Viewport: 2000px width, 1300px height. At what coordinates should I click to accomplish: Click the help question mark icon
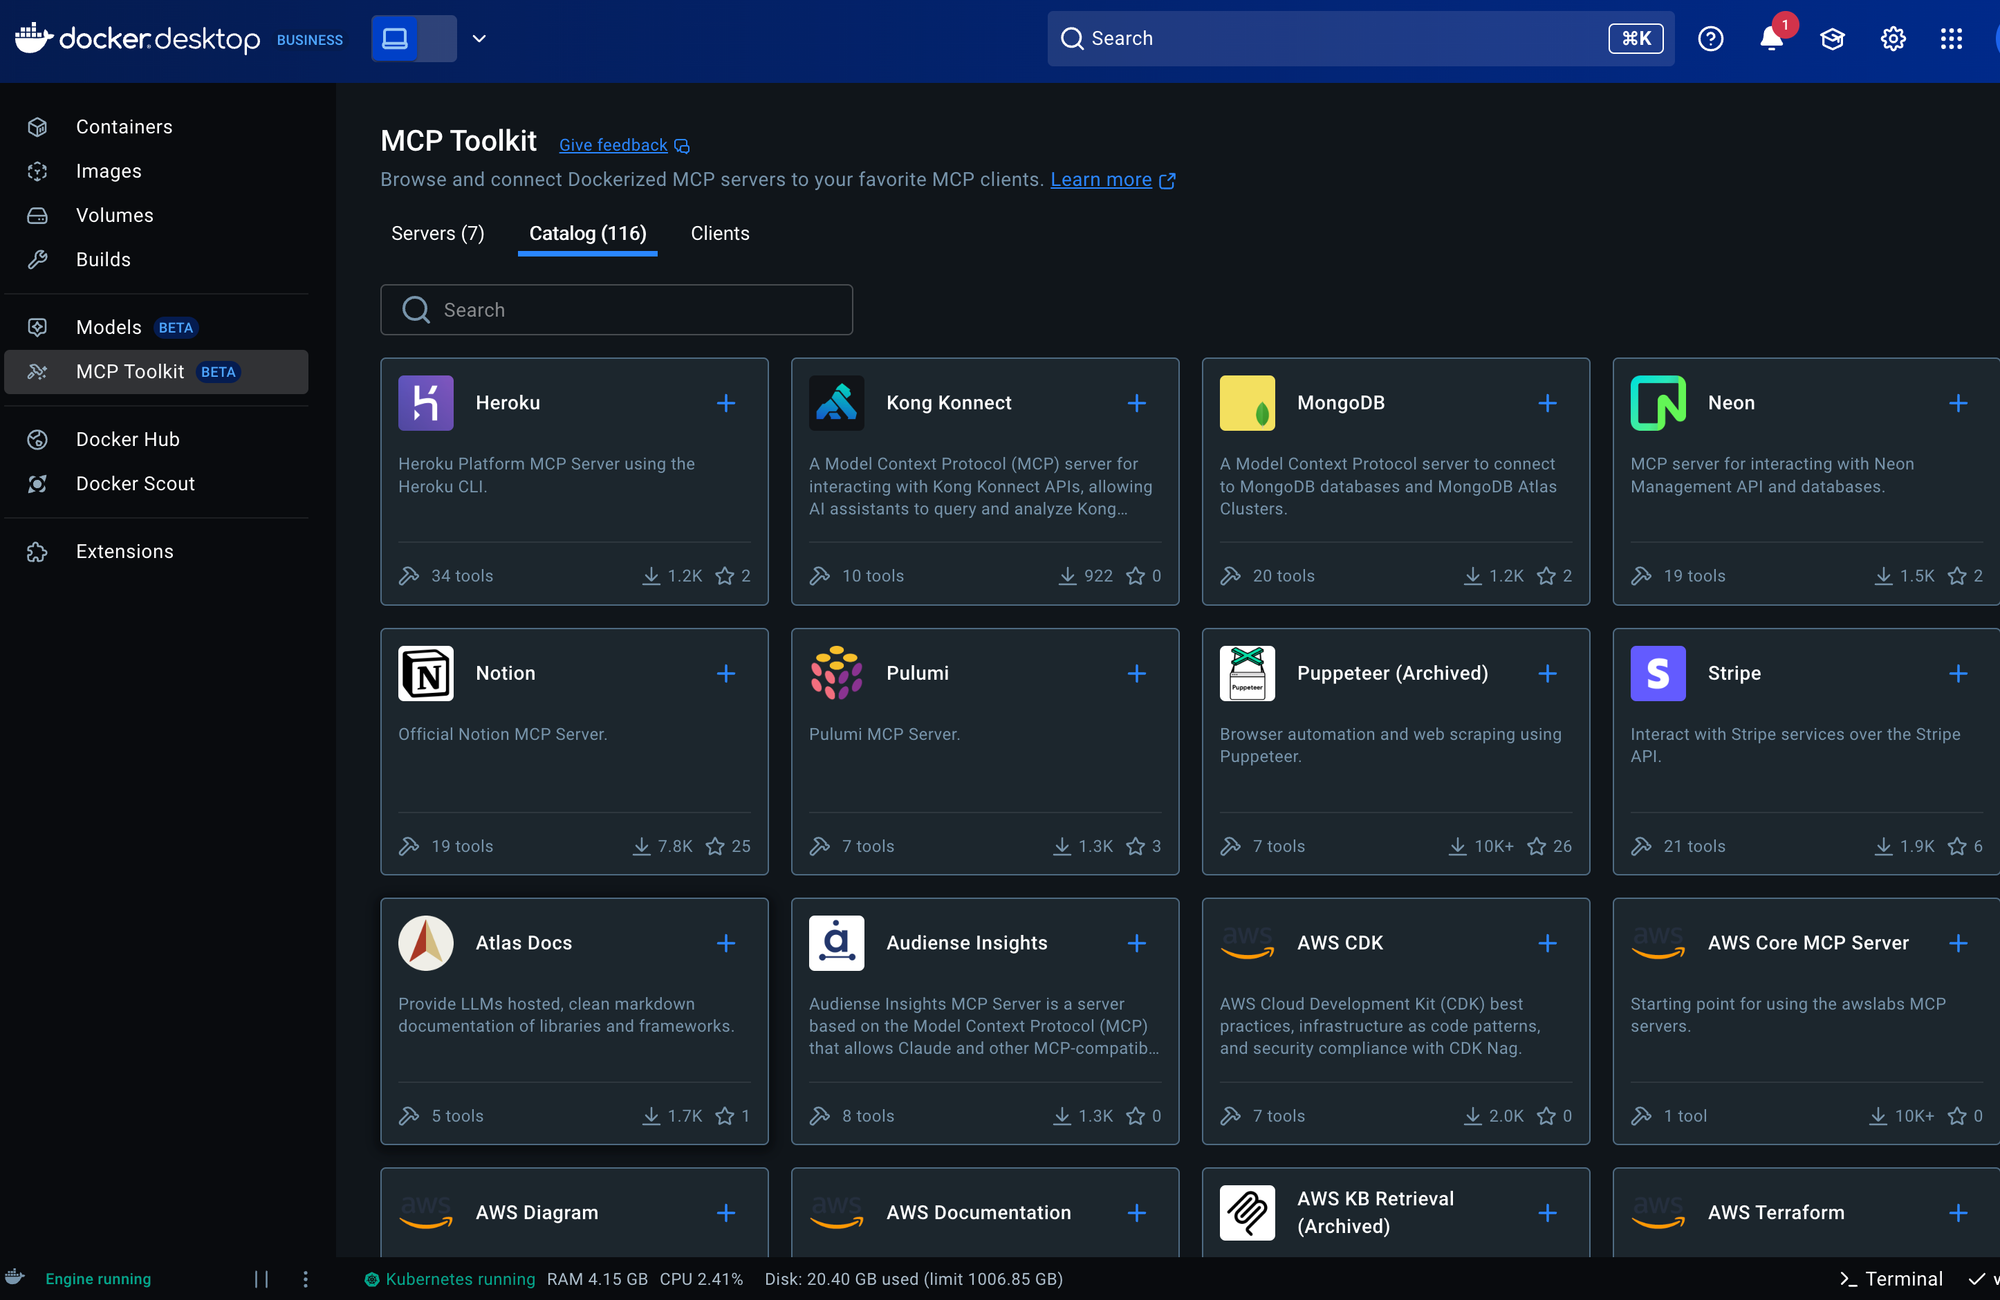click(1711, 39)
